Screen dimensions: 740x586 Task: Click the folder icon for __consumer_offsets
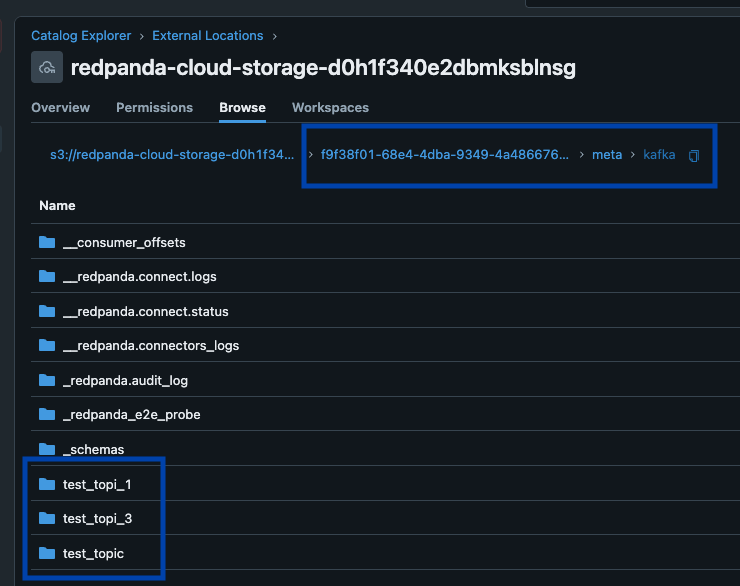46,242
